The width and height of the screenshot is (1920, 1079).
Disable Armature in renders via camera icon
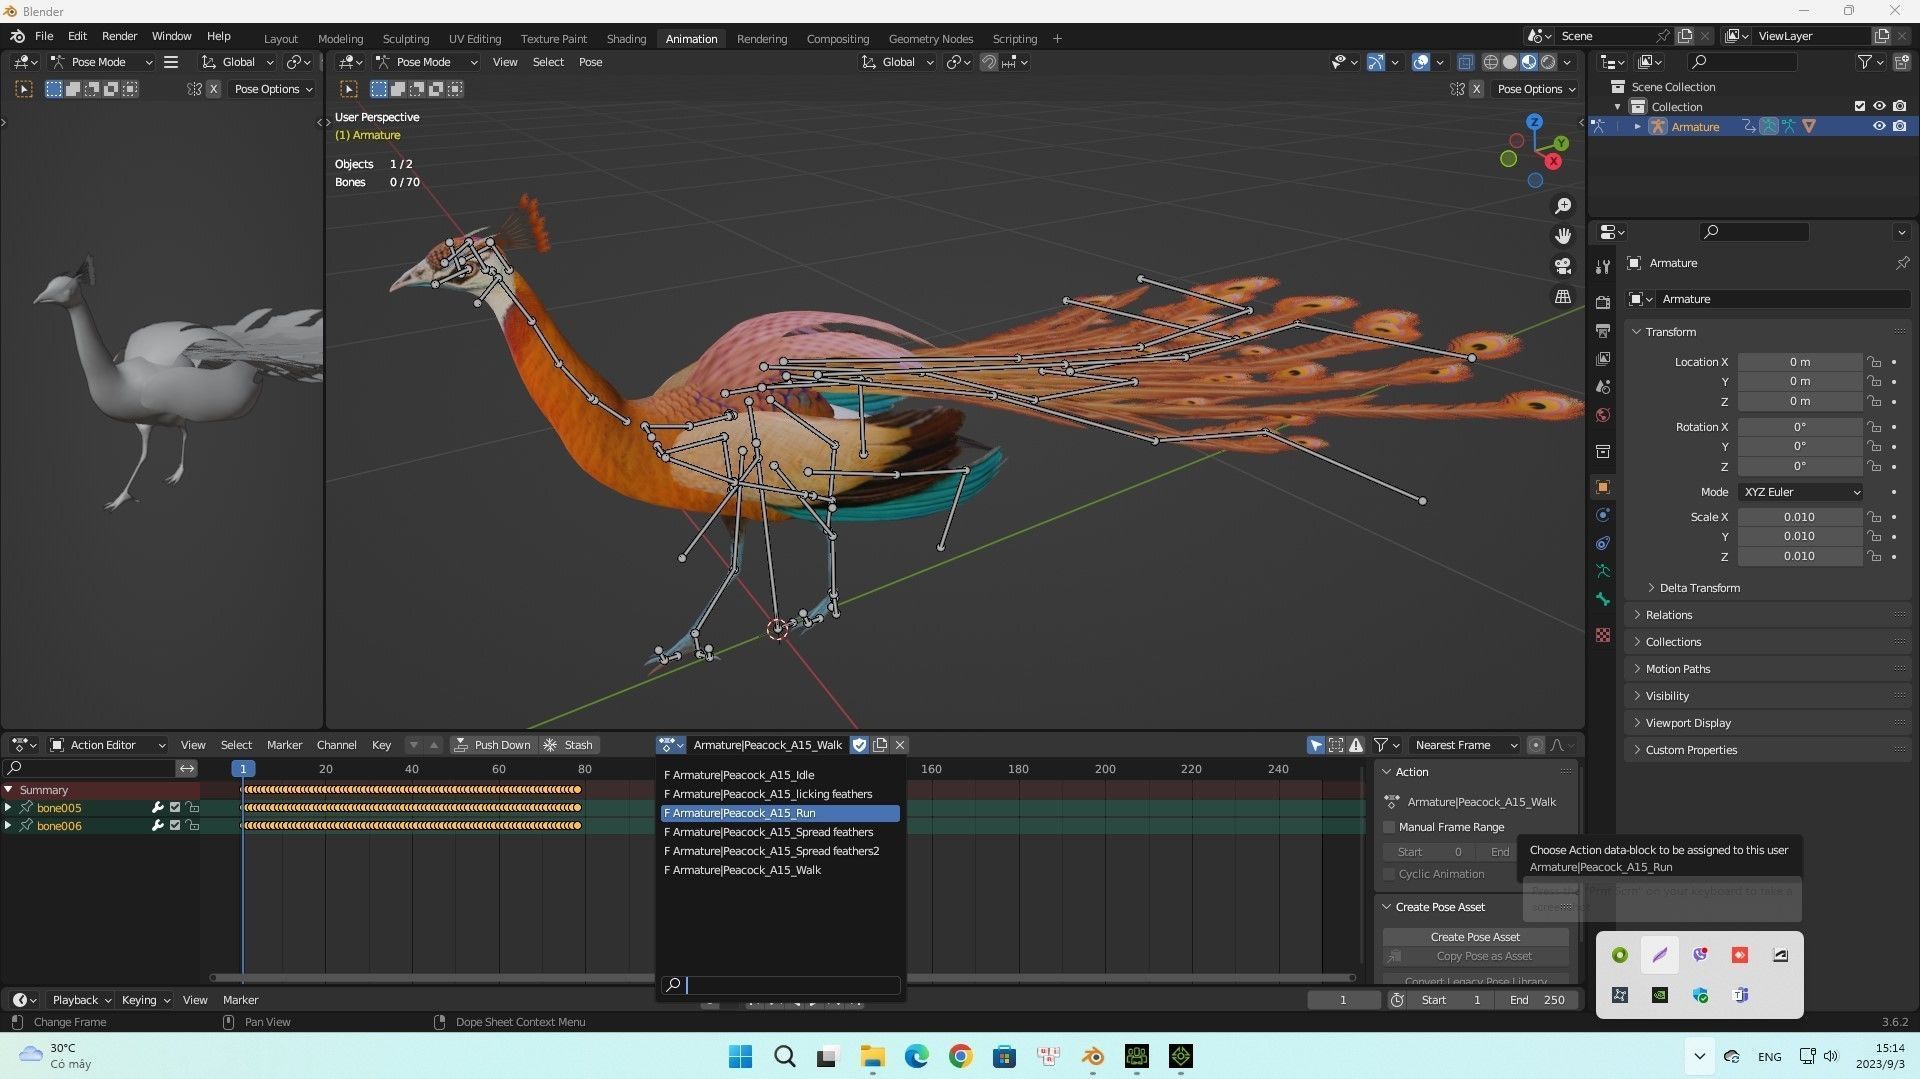pyautogui.click(x=1899, y=126)
